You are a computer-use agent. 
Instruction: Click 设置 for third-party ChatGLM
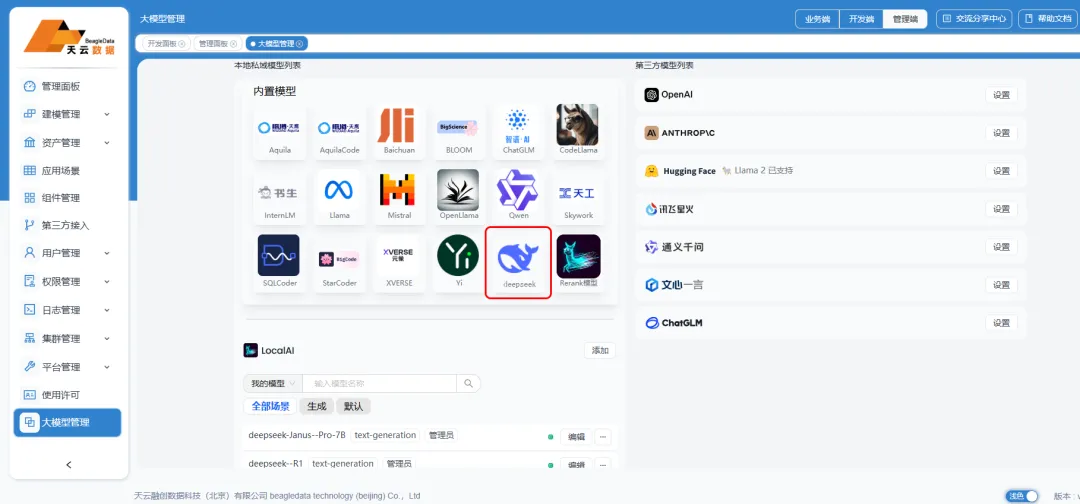(1001, 322)
